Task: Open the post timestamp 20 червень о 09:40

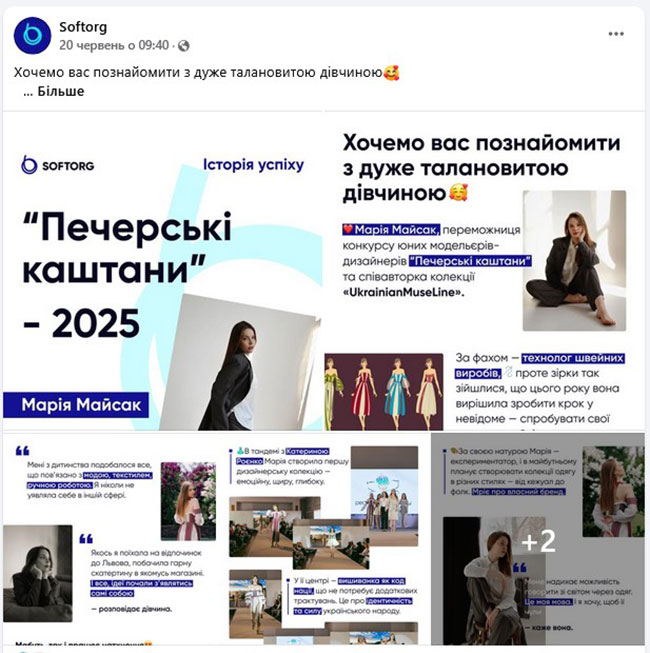Action: click(114, 45)
